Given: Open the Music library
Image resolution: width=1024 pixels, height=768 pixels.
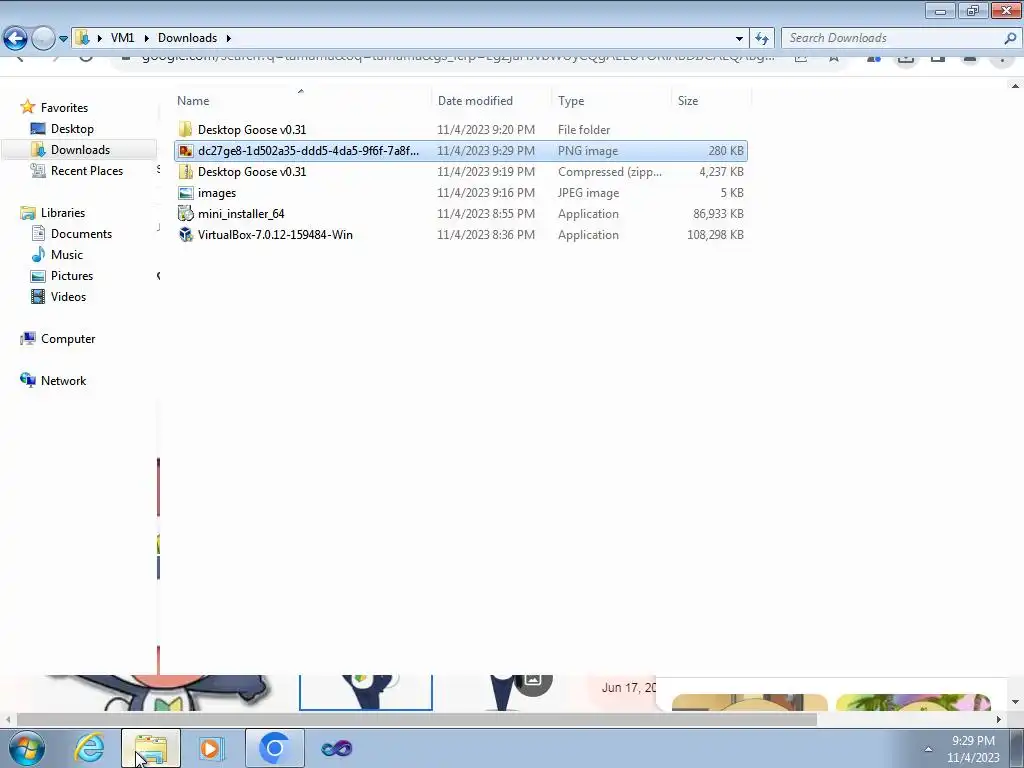Looking at the screenshot, I should [67, 255].
